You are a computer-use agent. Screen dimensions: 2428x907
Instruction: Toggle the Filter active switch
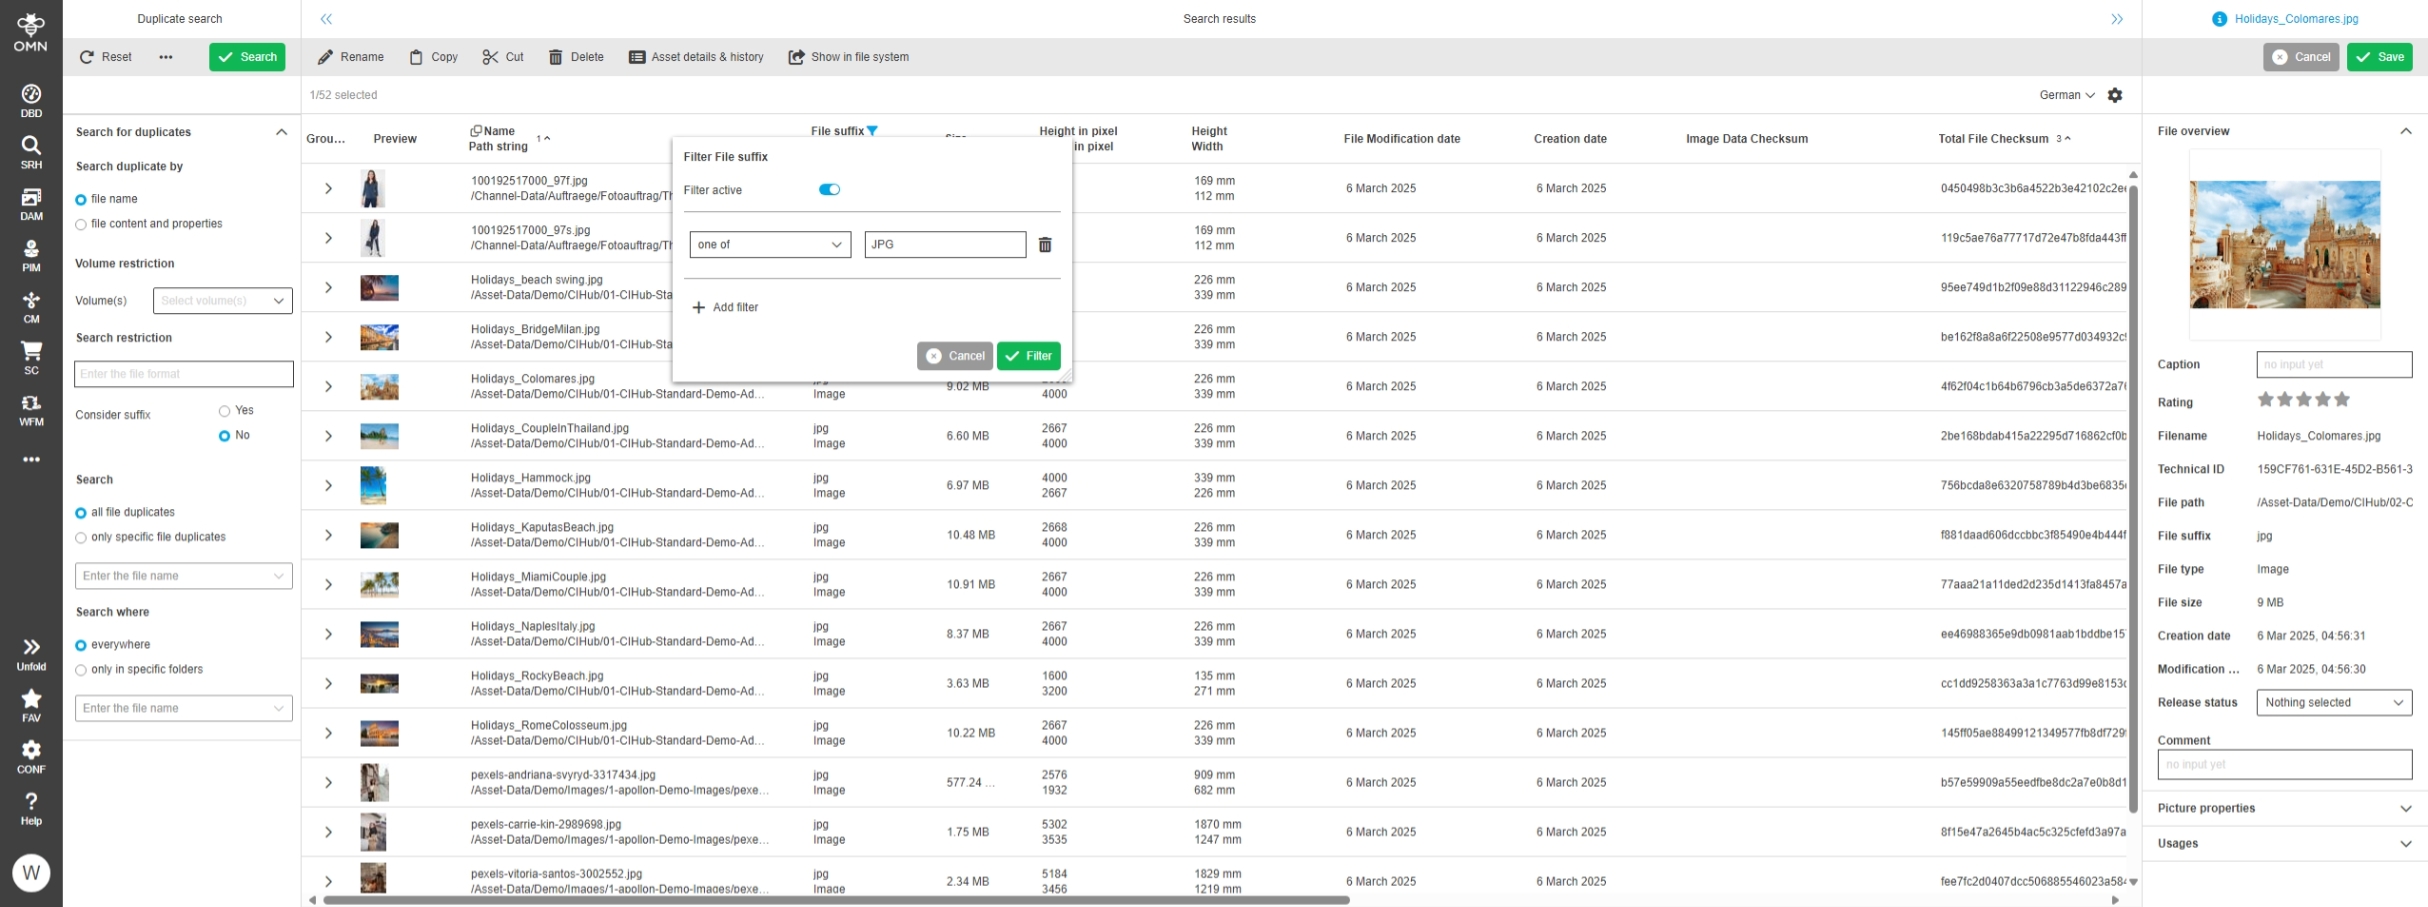pos(829,190)
